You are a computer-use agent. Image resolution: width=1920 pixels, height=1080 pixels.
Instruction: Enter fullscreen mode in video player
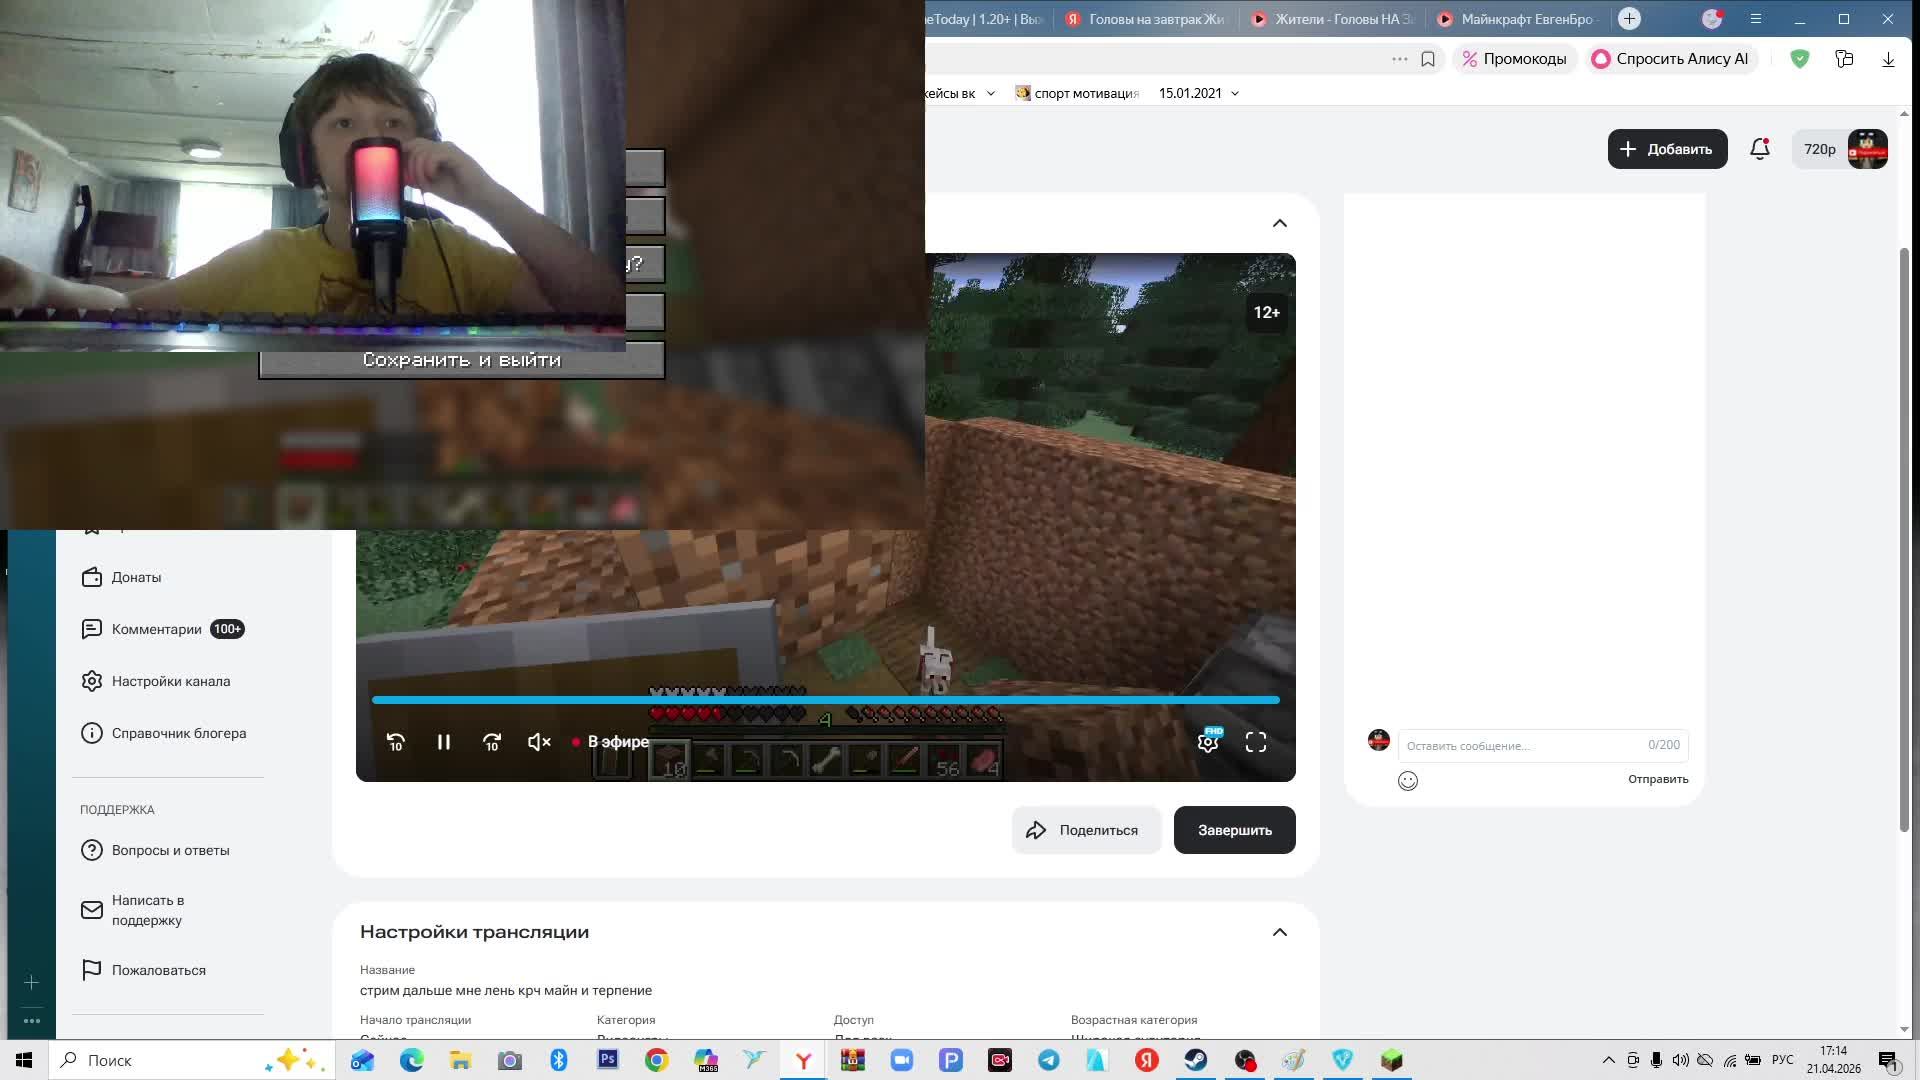tap(1256, 742)
